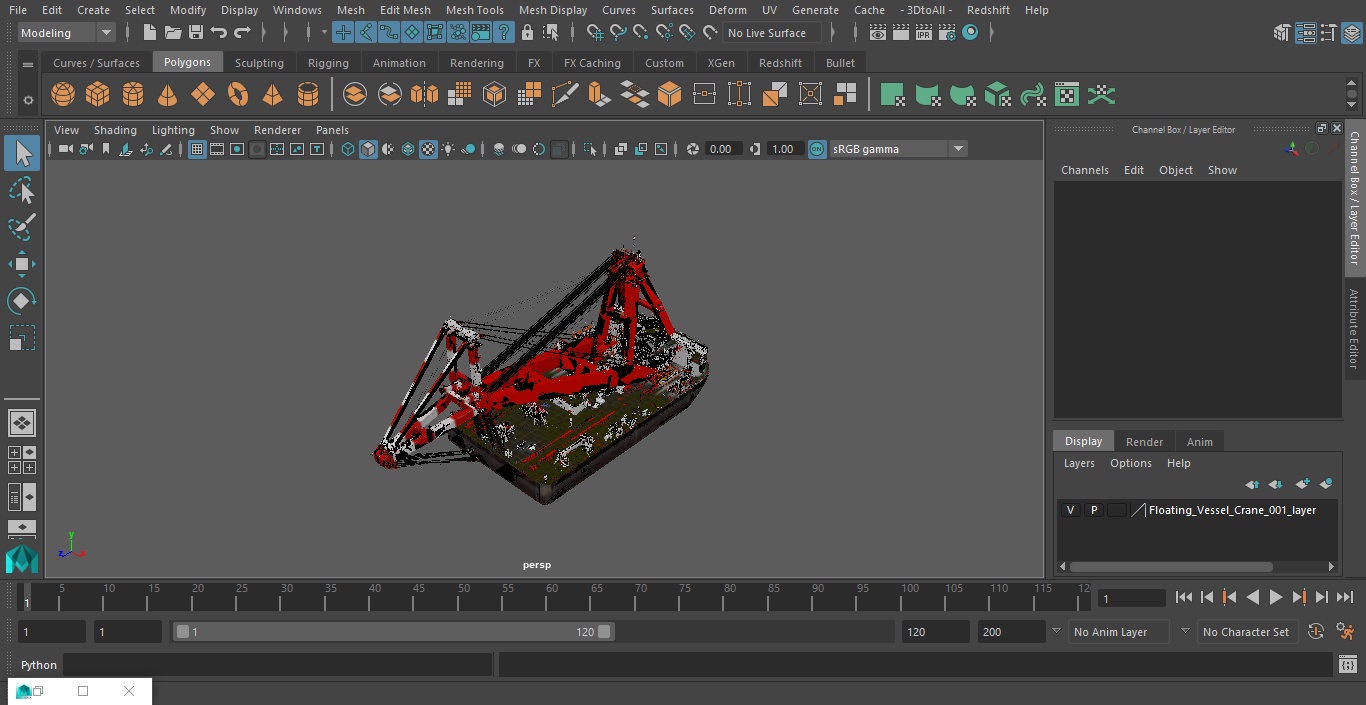Click the timeline range slider bar
This screenshot has width=1366, height=705.
[393, 632]
